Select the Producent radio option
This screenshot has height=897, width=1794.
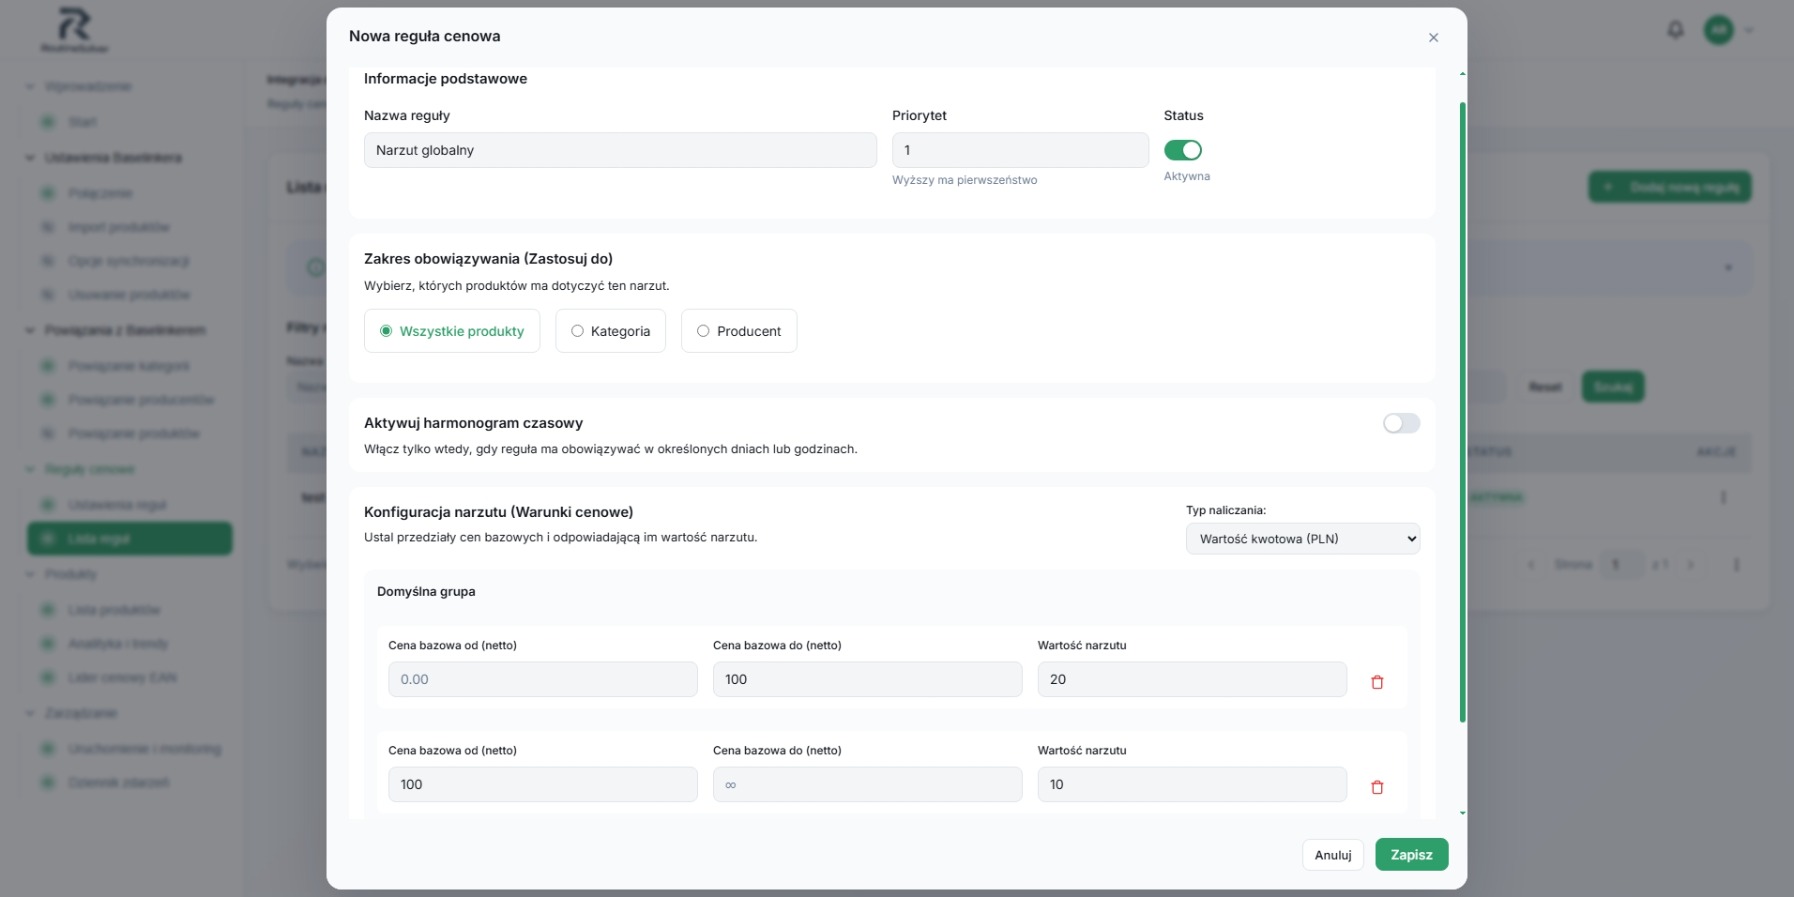tap(739, 331)
